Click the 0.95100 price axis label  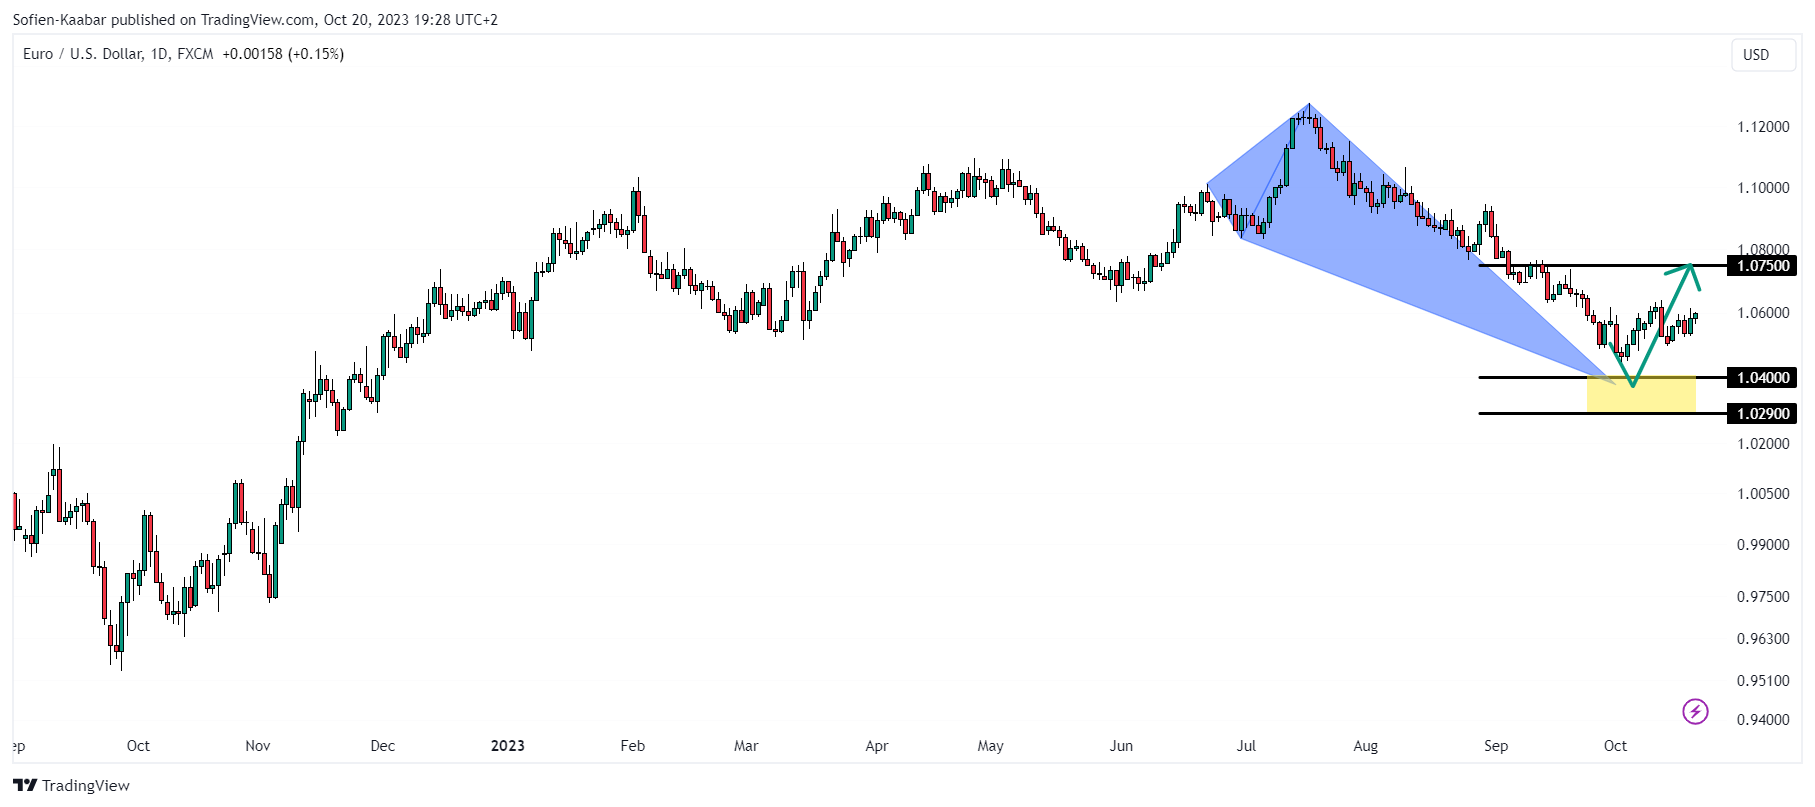pyautogui.click(x=1763, y=681)
